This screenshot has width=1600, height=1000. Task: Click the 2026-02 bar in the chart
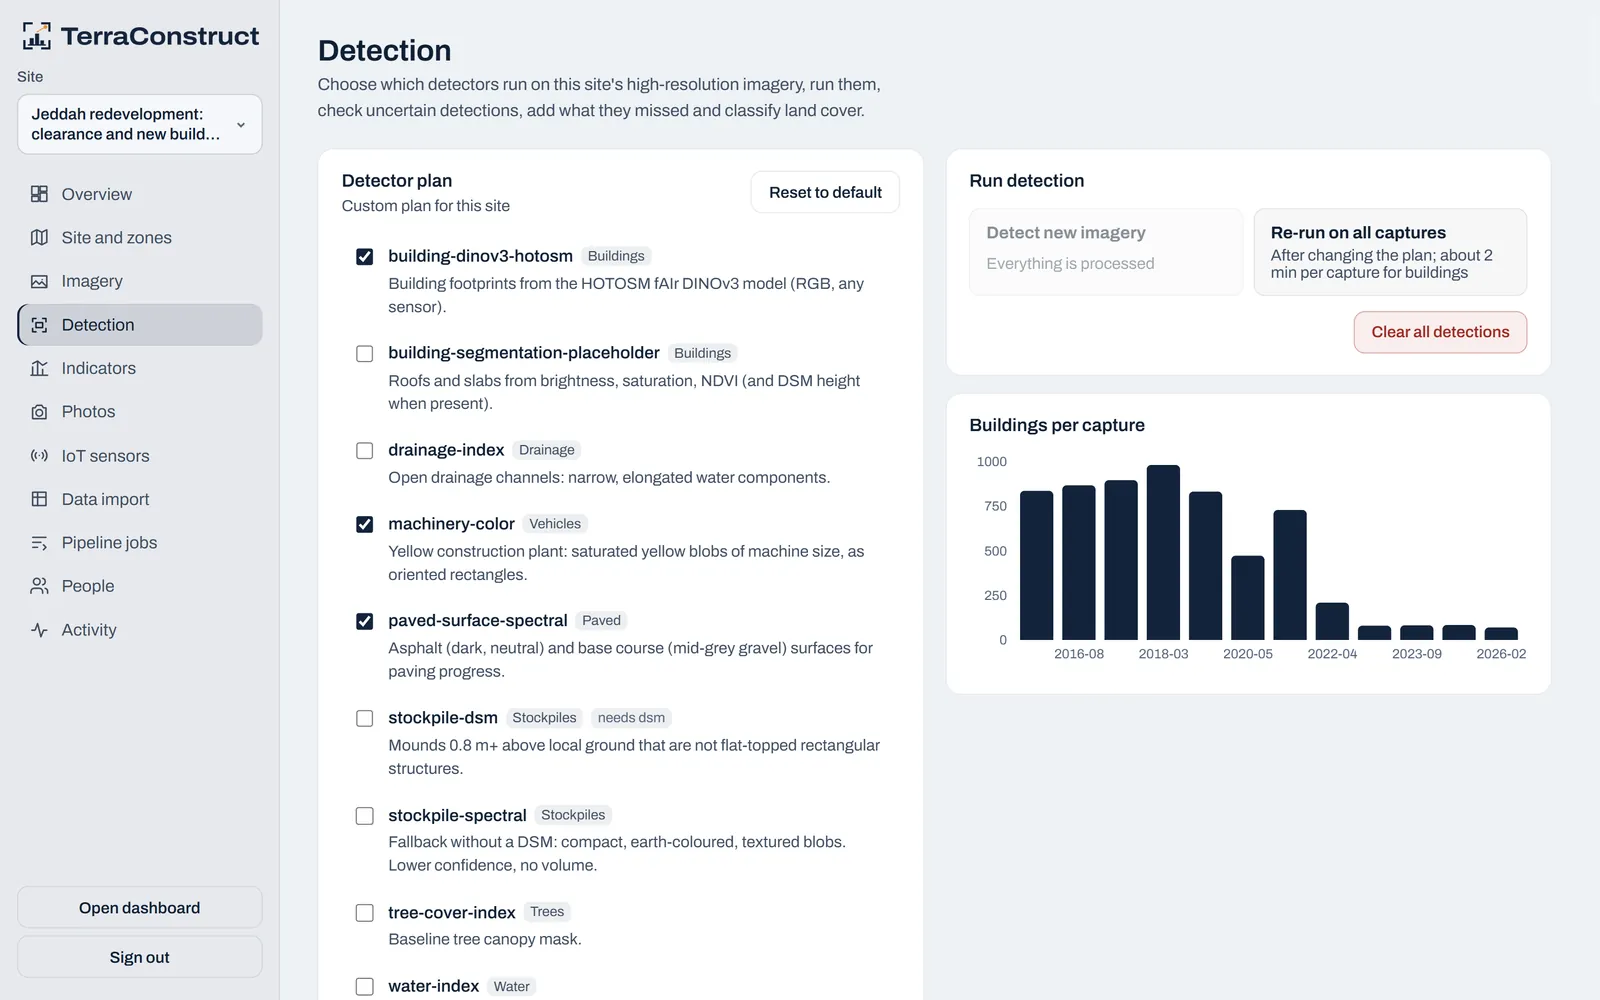[x=1501, y=634]
